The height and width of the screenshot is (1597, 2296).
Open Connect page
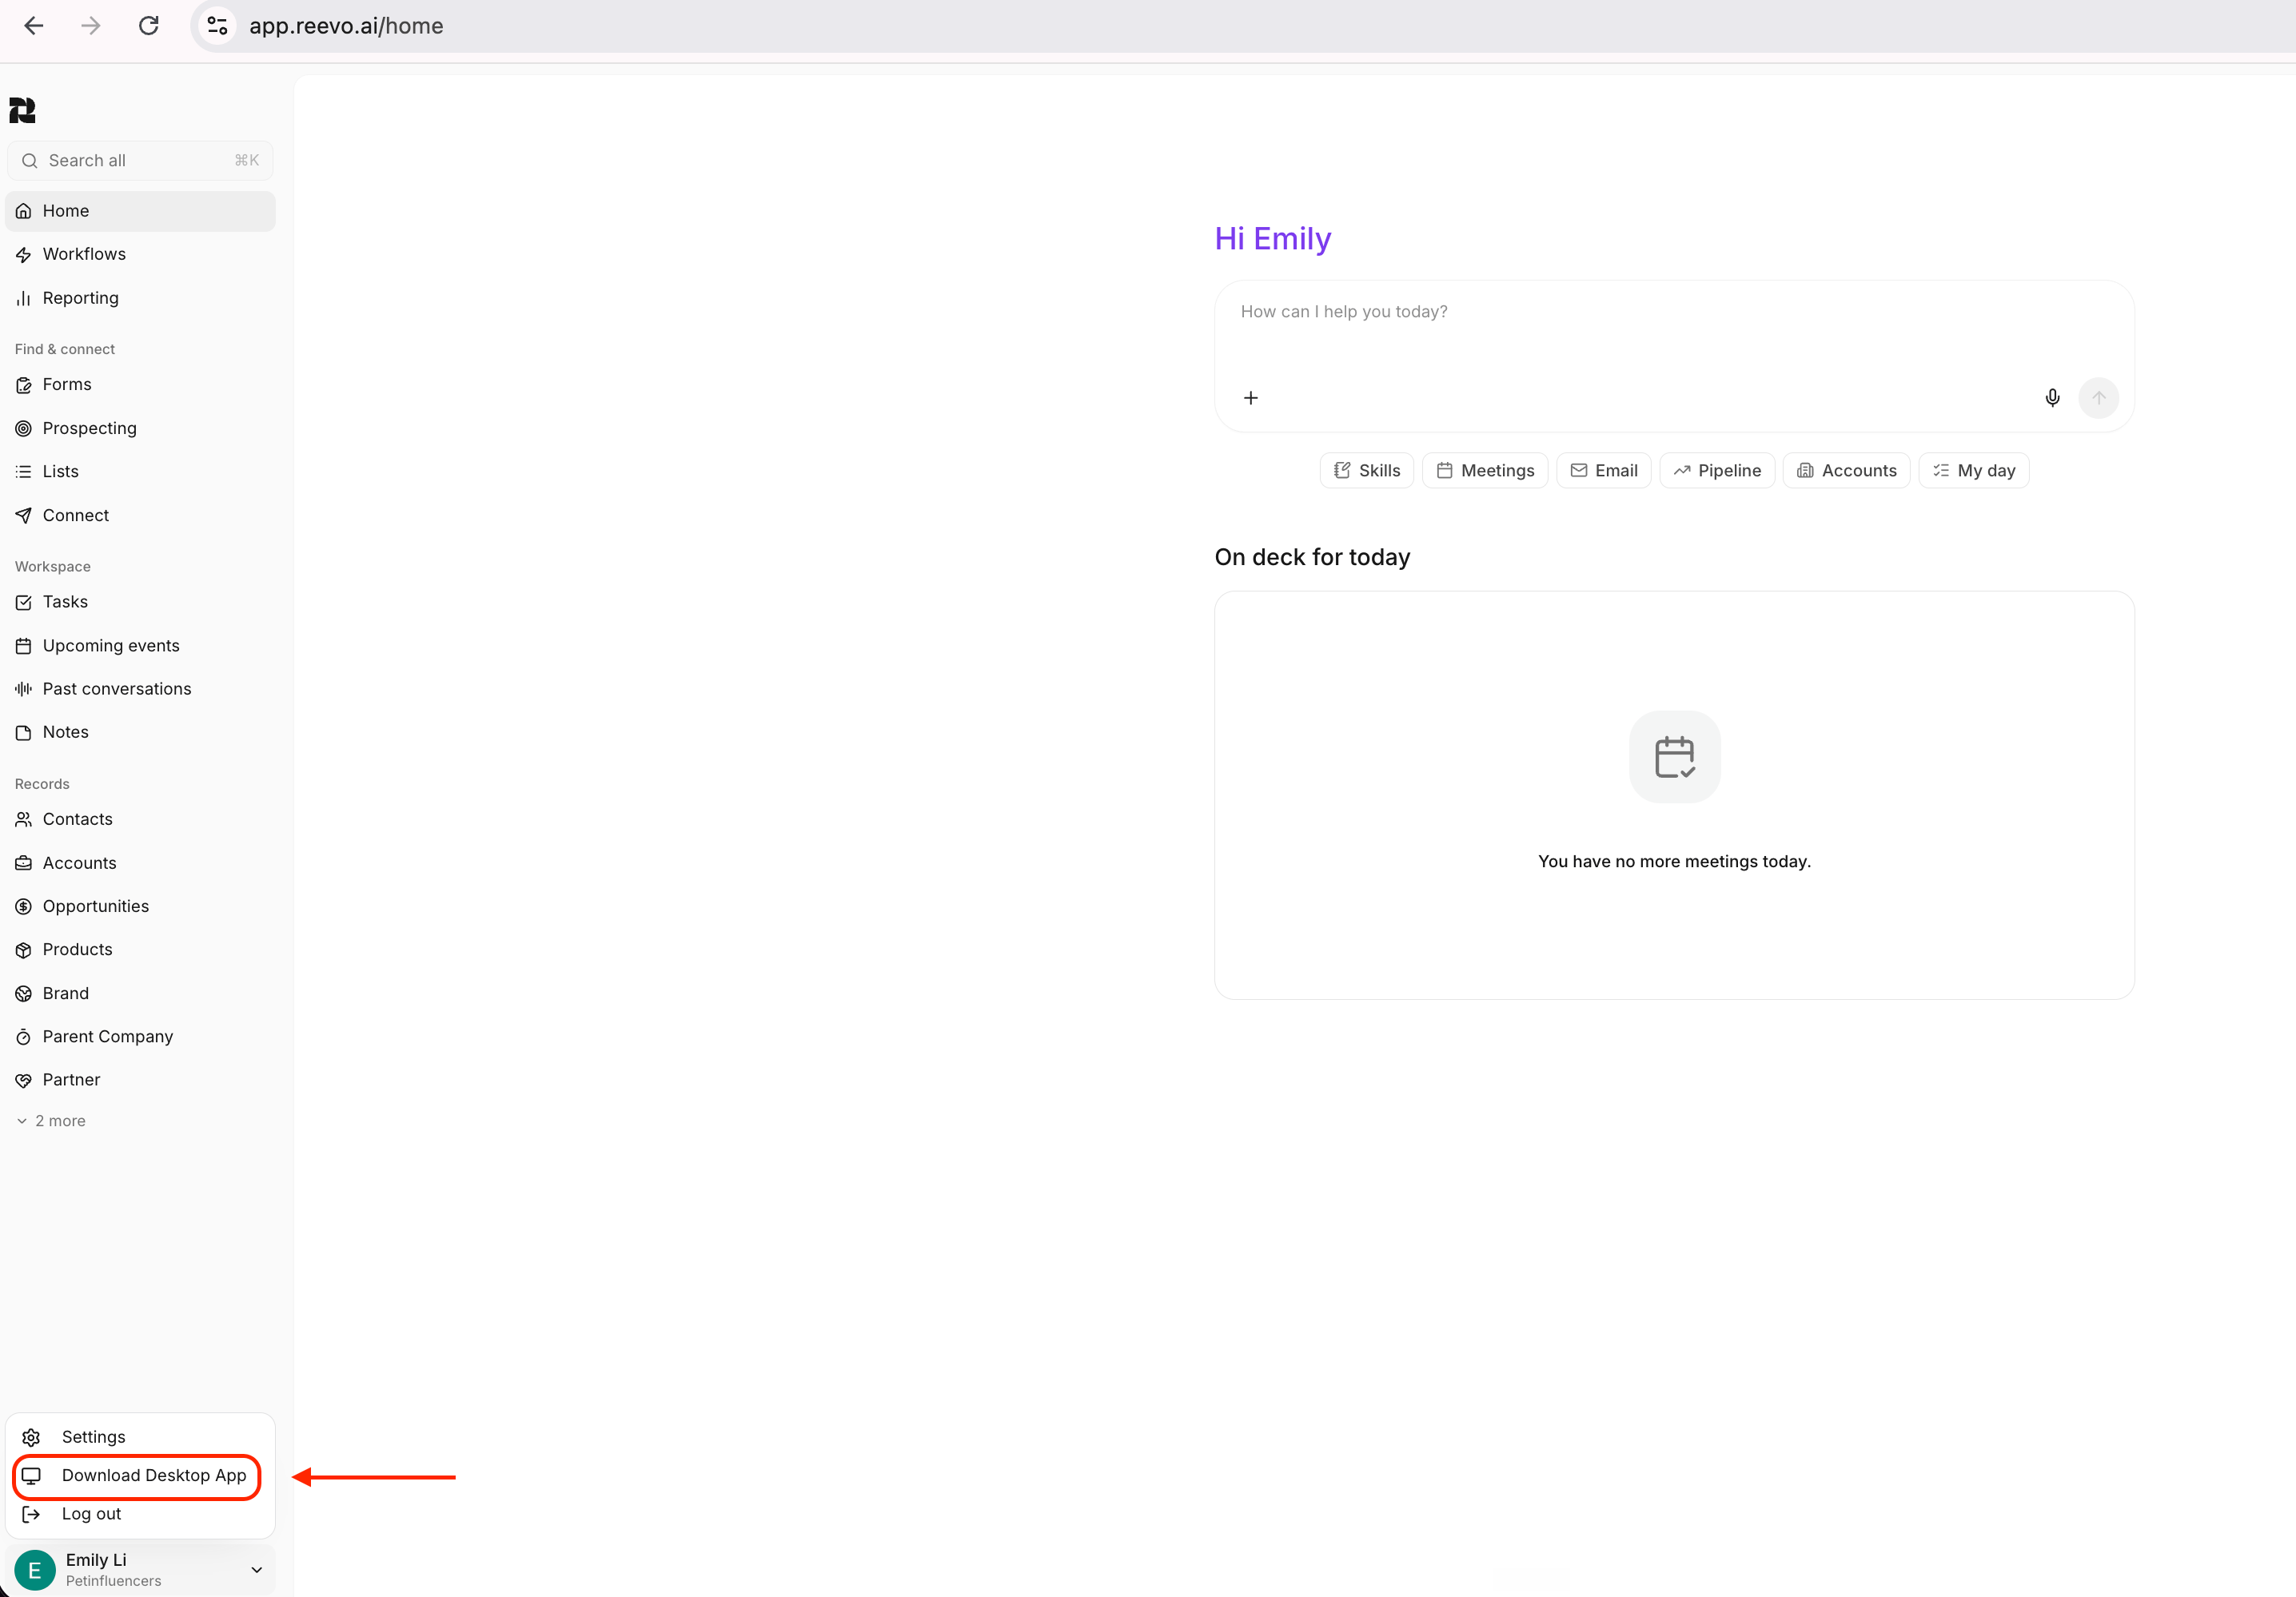click(140, 515)
